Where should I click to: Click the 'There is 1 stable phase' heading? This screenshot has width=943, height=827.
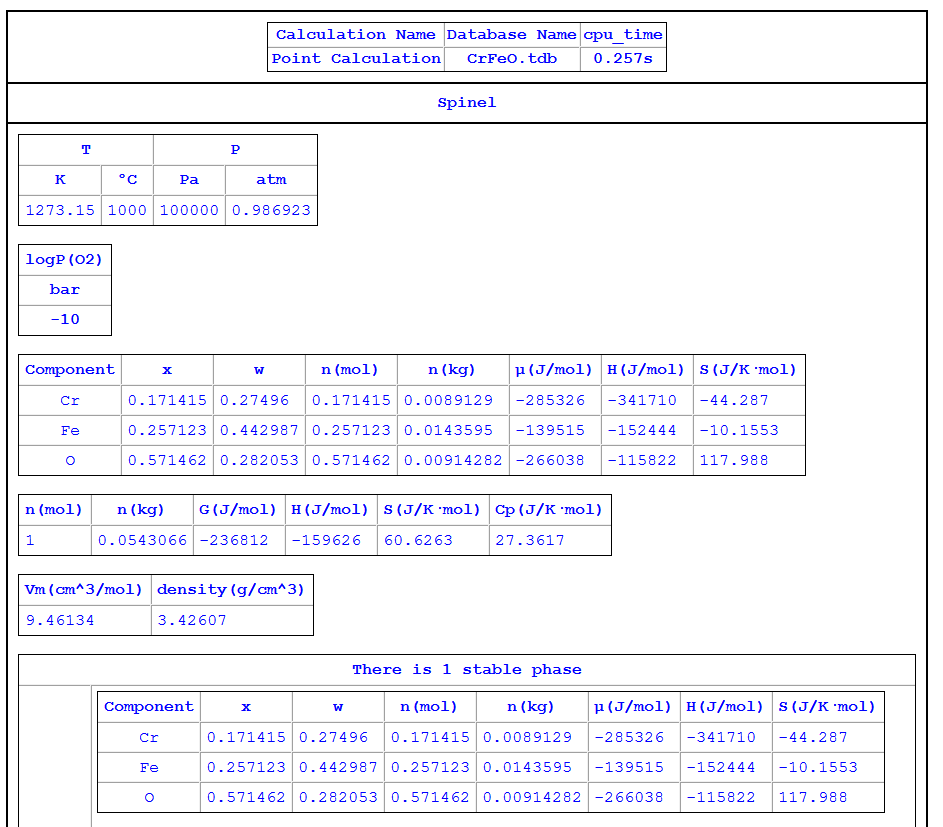click(x=466, y=670)
